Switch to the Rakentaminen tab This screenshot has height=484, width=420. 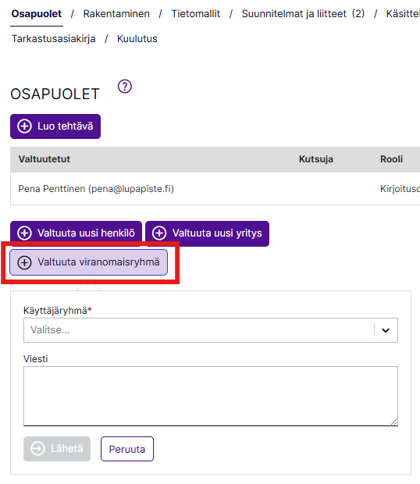click(x=116, y=14)
